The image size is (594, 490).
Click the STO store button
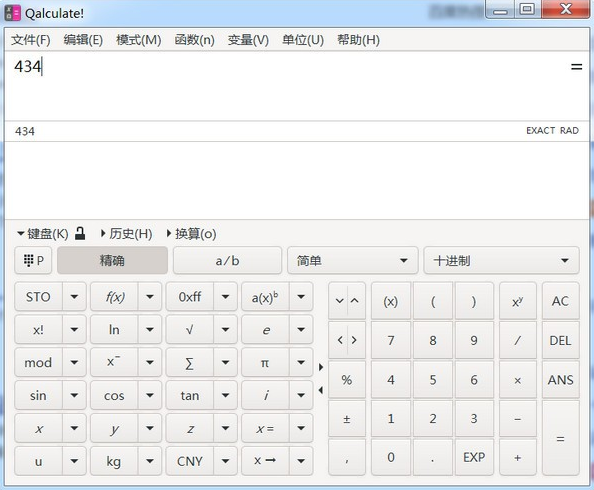[x=38, y=297]
